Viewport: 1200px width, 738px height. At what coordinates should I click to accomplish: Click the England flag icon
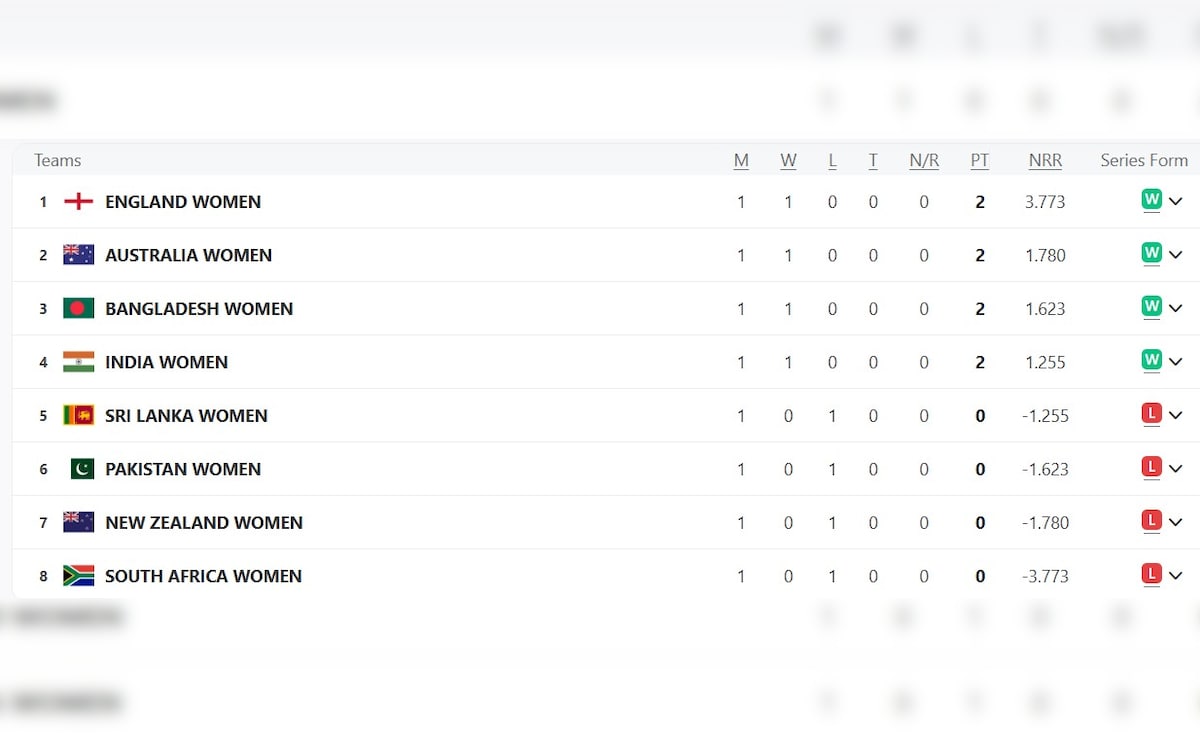78,202
